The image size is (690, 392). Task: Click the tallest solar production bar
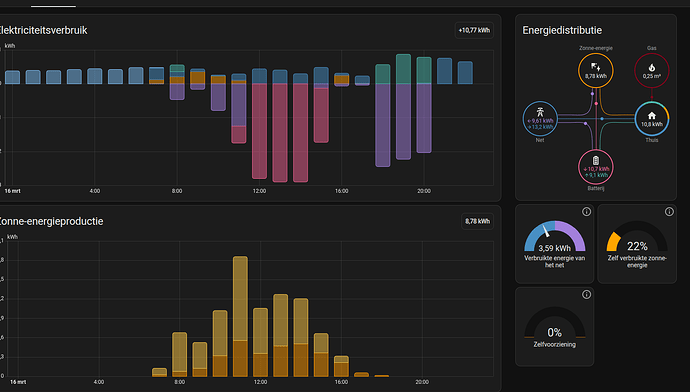click(x=240, y=316)
